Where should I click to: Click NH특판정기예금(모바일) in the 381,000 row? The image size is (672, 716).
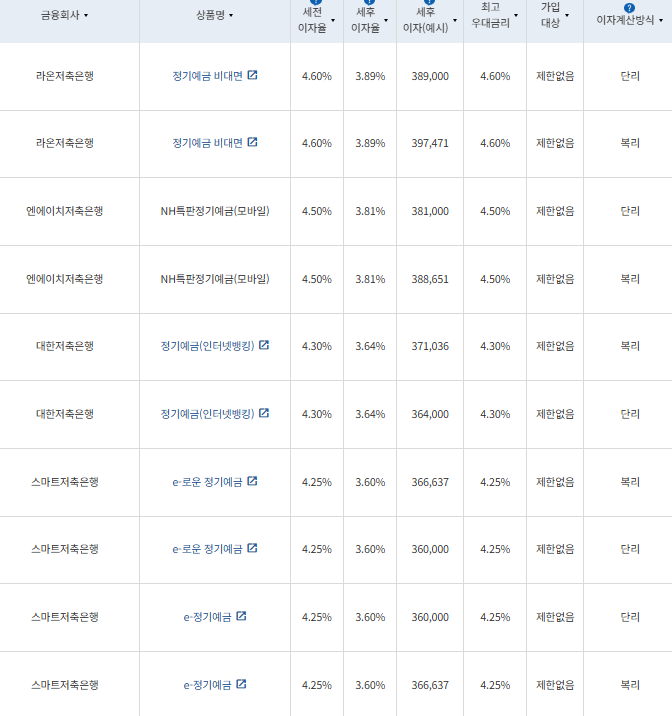[215, 211]
